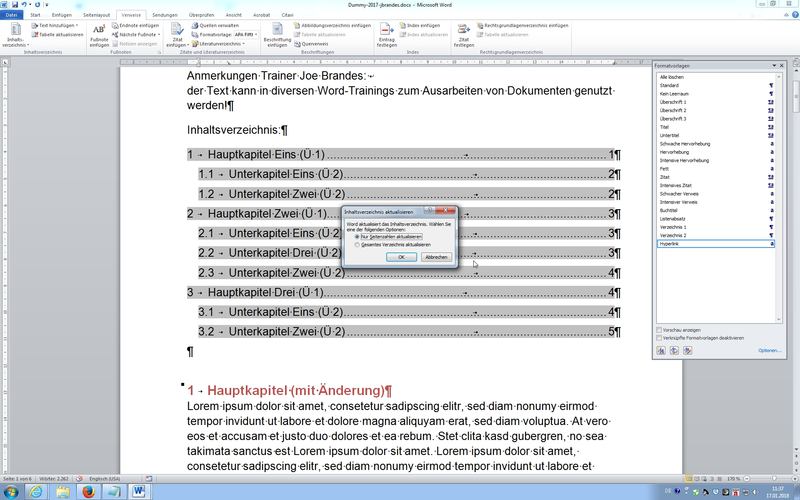Click Neue Formatvorlage icon in Formatvorlagen pane
The height and width of the screenshot is (500, 800).
(661, 351)
